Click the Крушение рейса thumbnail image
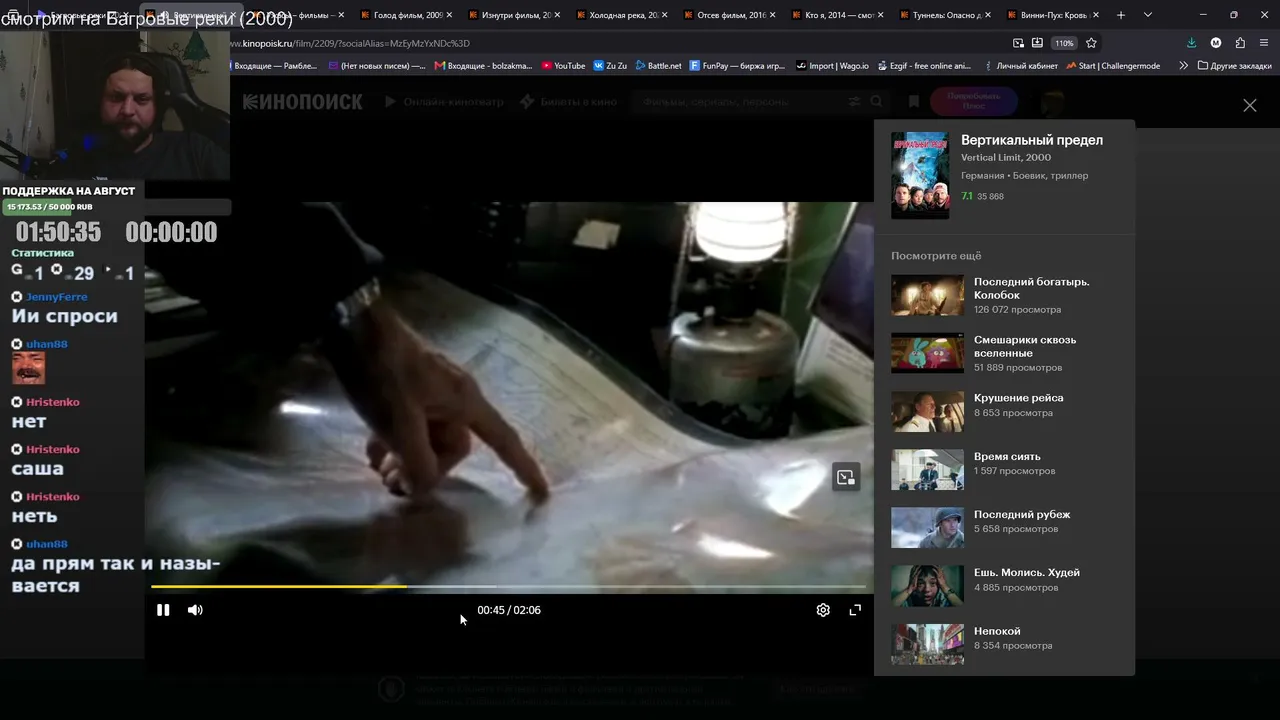The image size is (1280, 720). (x=927, y=411)
